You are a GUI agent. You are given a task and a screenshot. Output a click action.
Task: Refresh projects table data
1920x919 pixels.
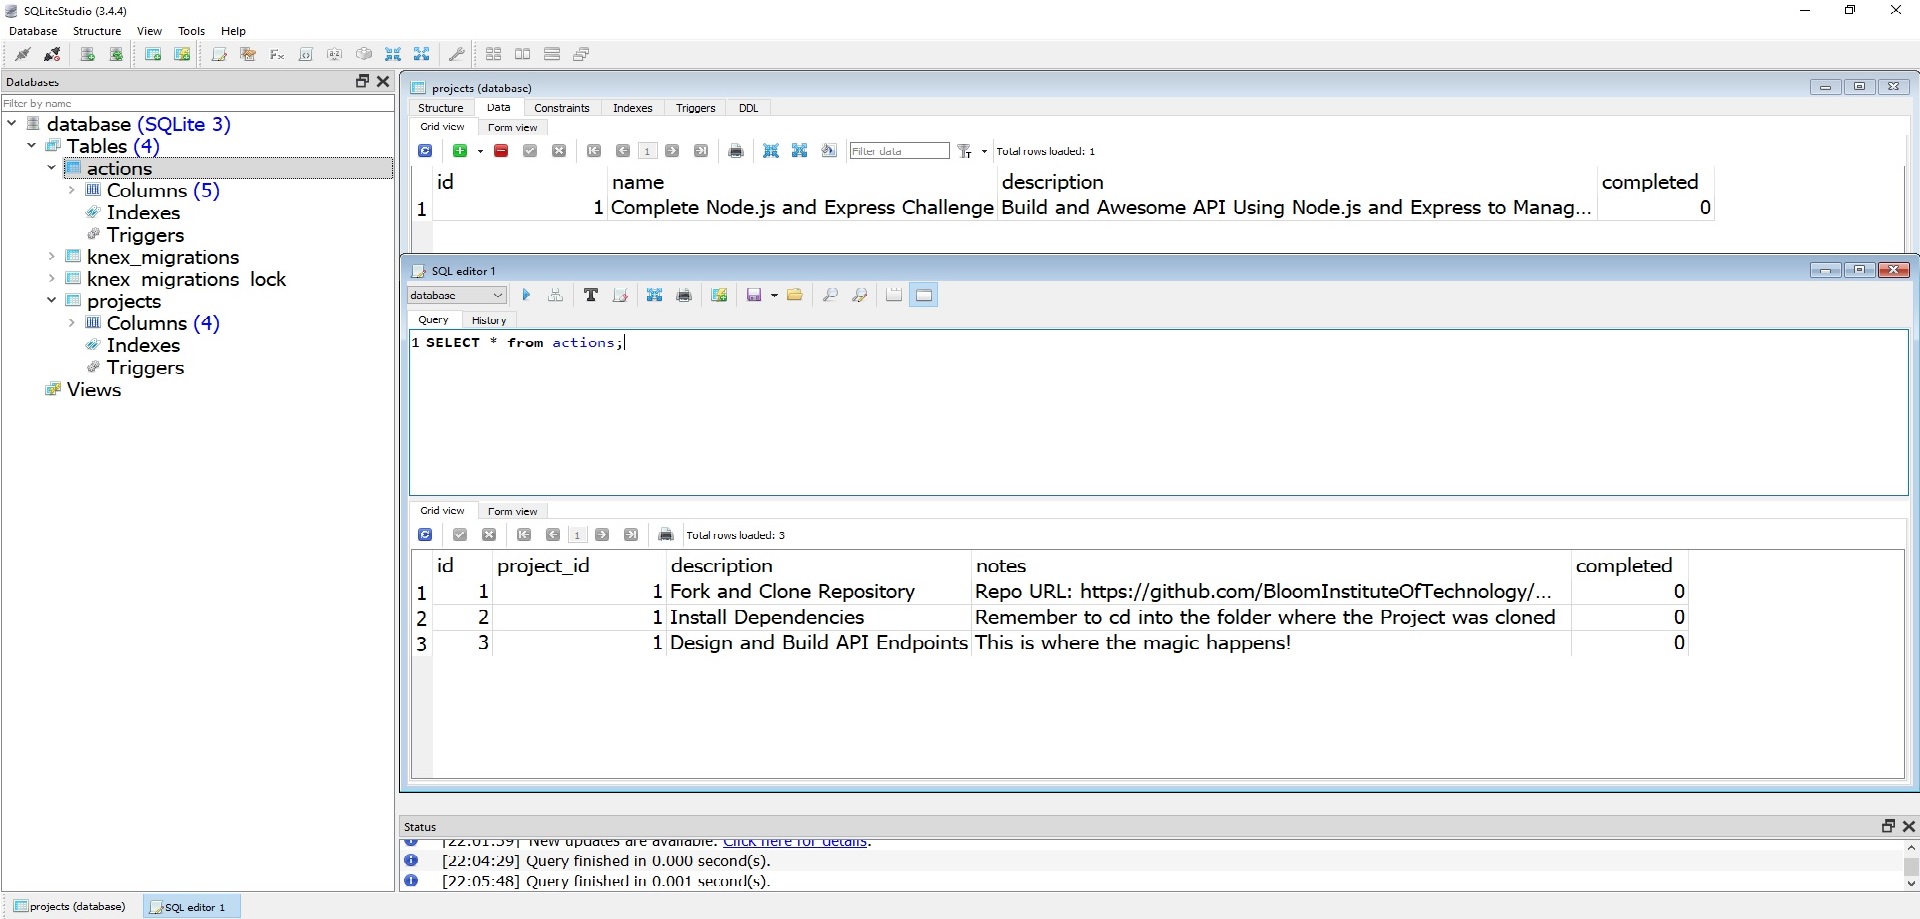click(x=425, y=151)
